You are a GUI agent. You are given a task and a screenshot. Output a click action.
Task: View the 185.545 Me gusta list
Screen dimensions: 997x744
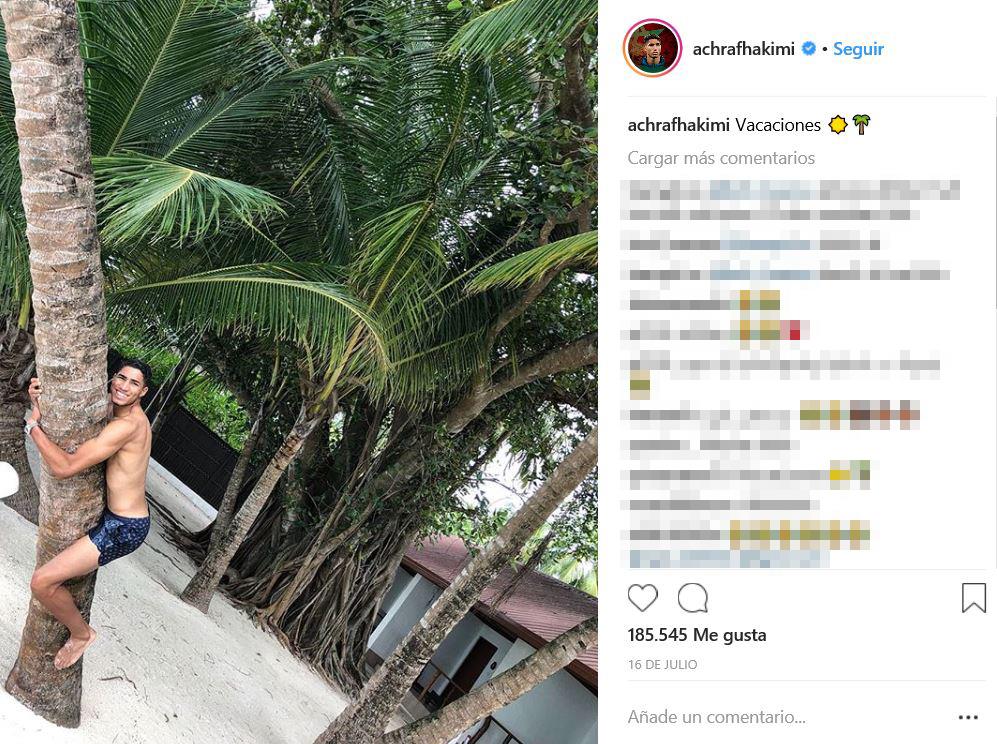coord(697,635)
